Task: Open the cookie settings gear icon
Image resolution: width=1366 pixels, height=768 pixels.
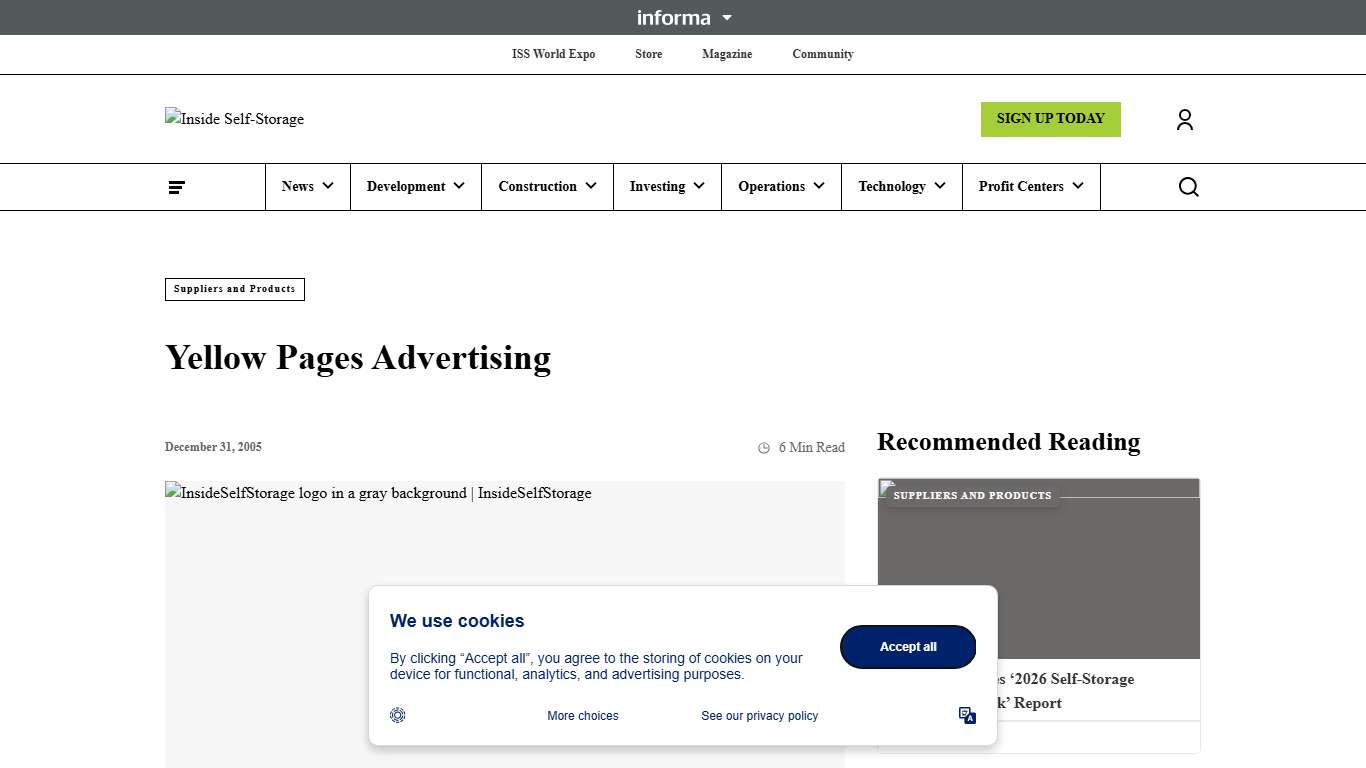Action: [397, 715]
